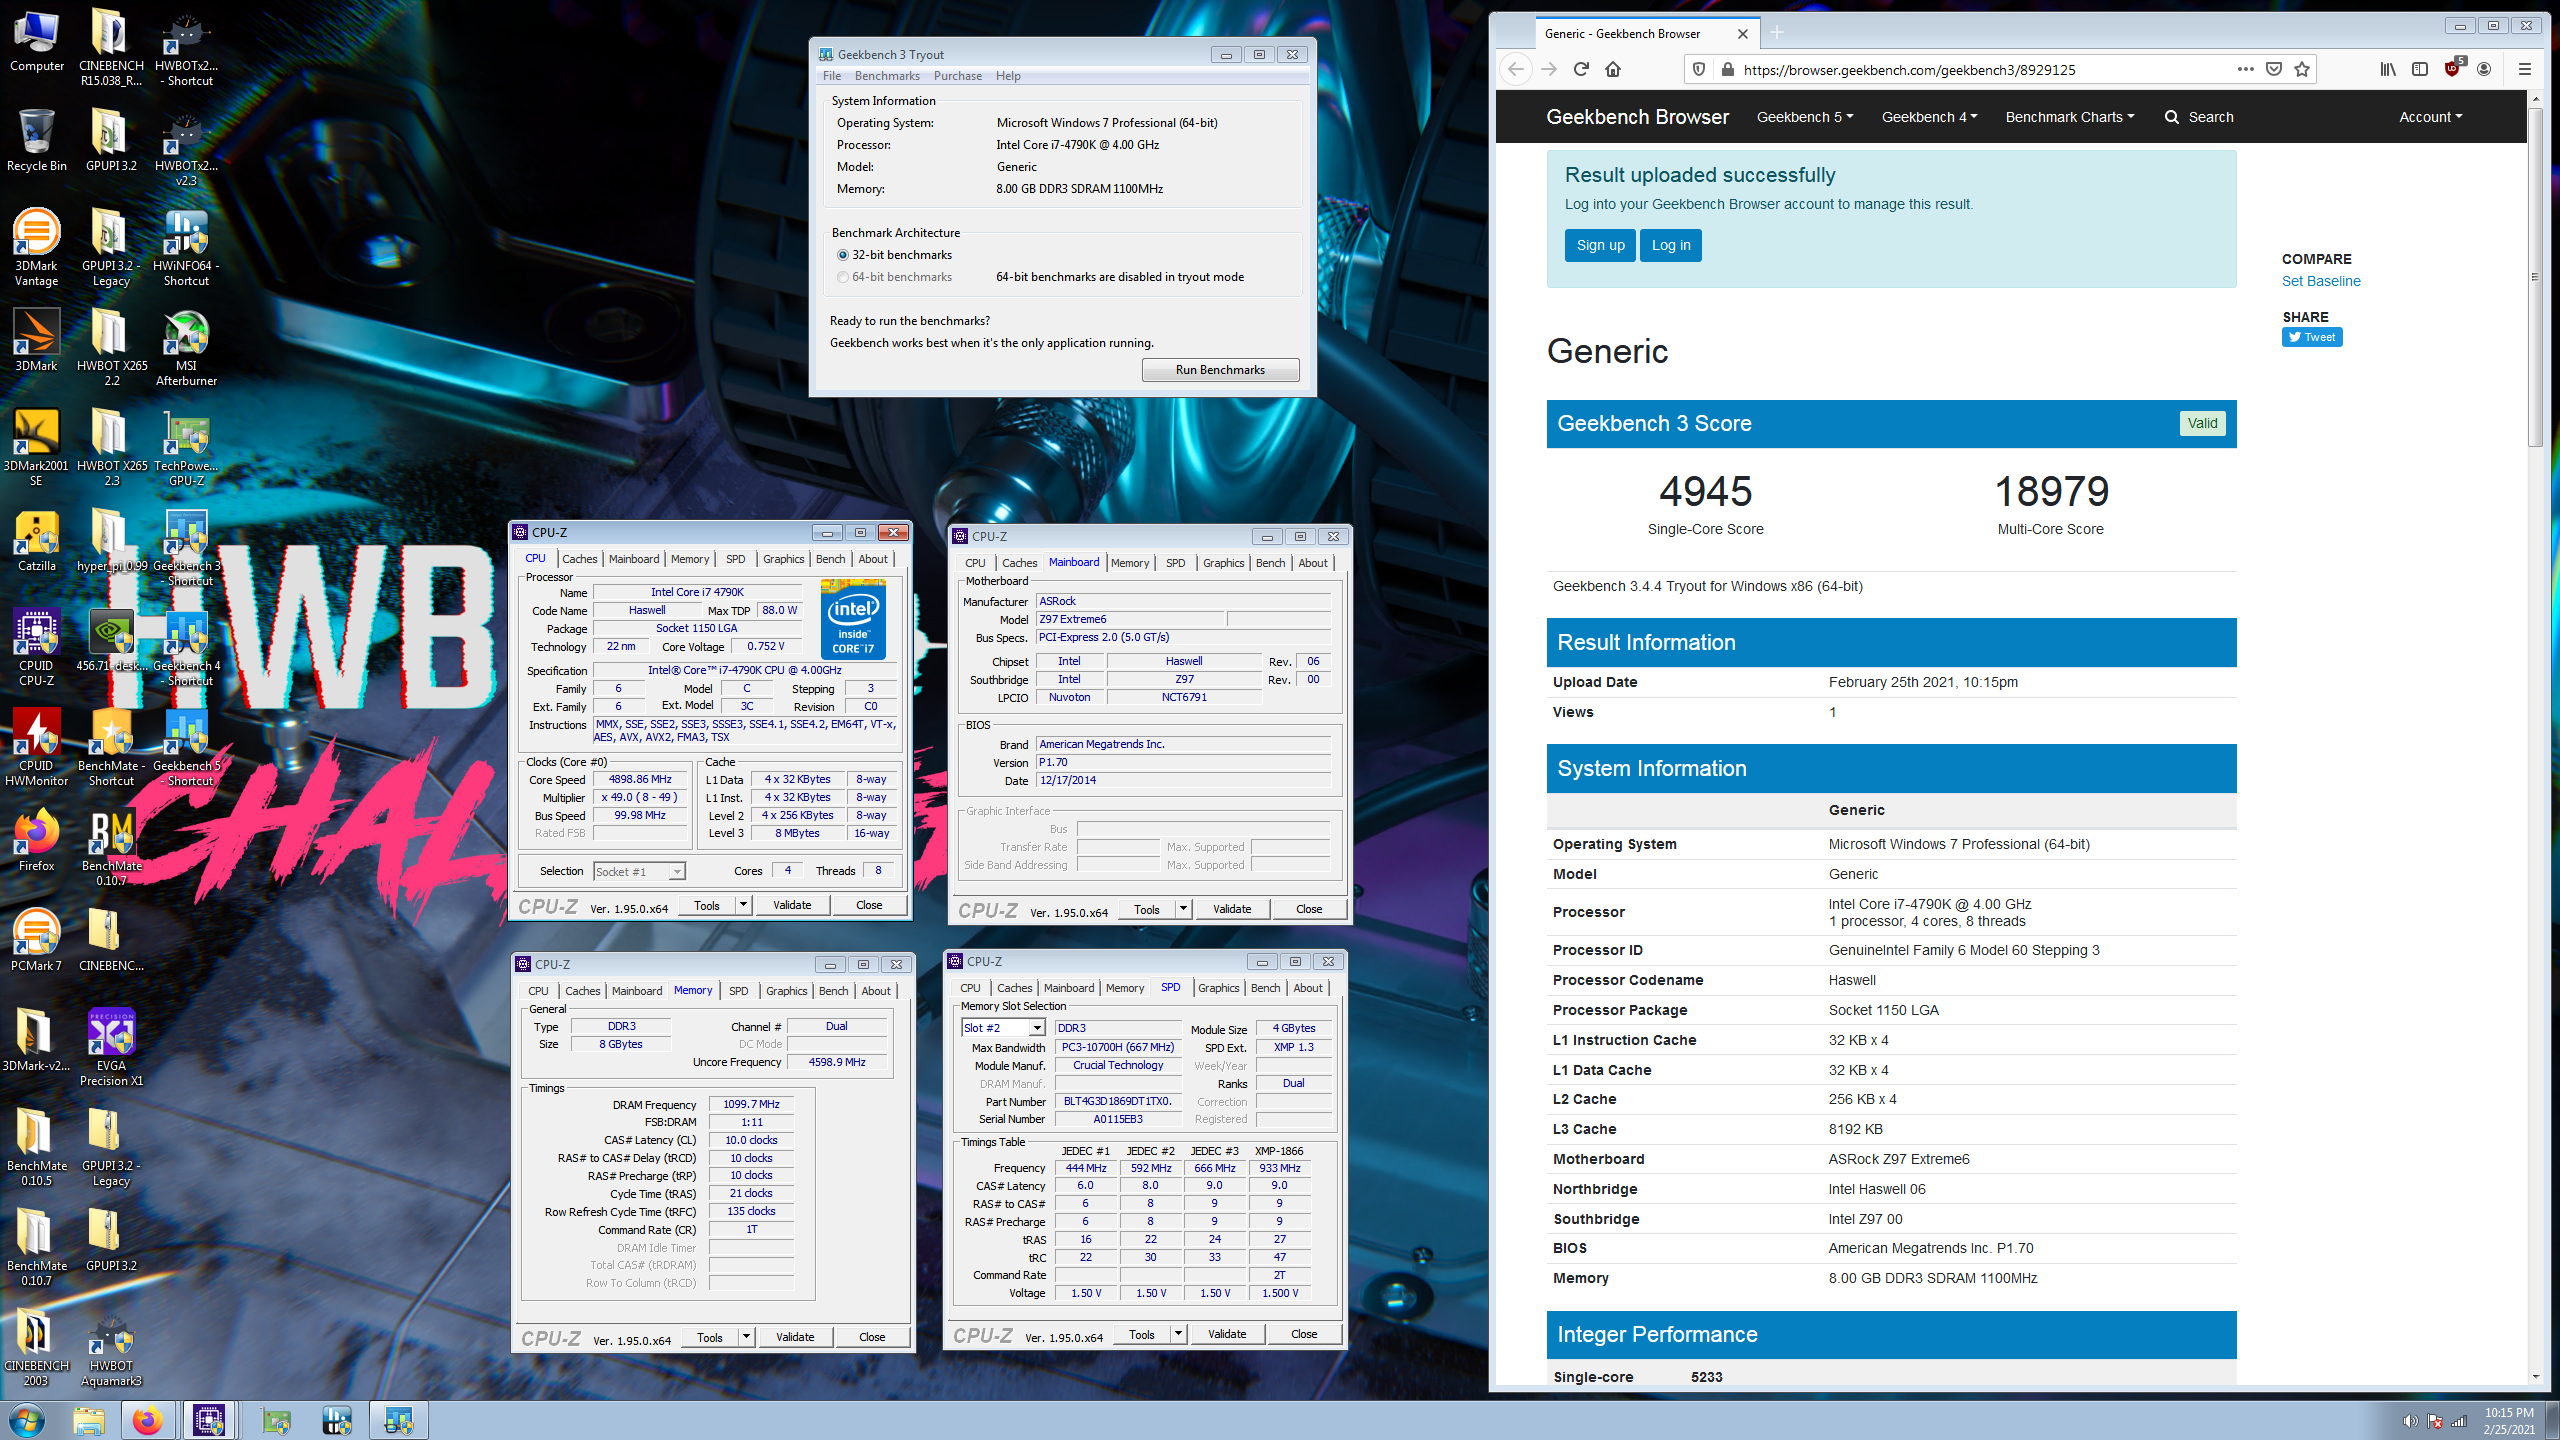Open page actions three-dots icon

pos(2245,69)
